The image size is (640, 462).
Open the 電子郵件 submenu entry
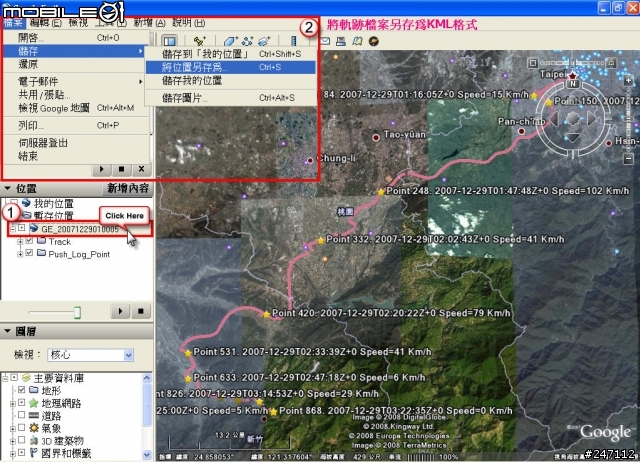(x=75, y=82)
